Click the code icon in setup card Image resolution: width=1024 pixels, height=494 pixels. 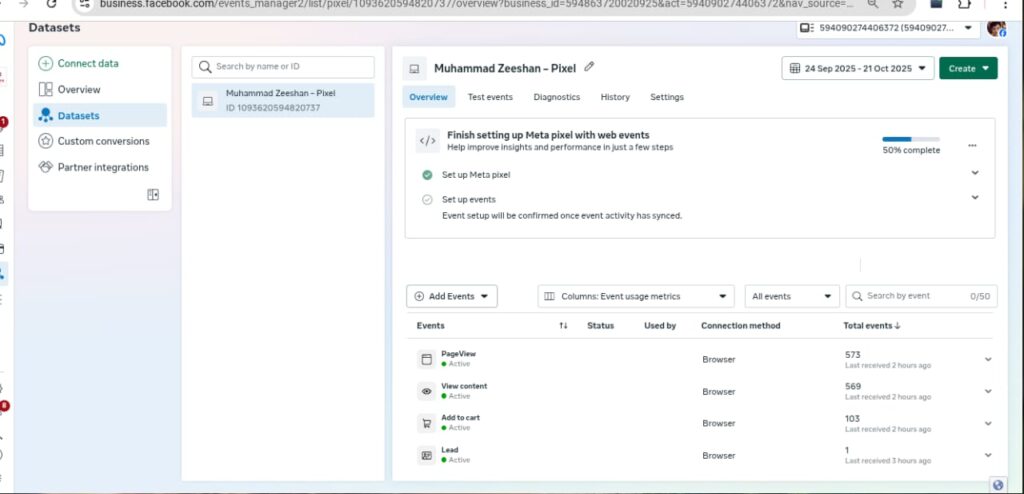click(x=428, y=140)
